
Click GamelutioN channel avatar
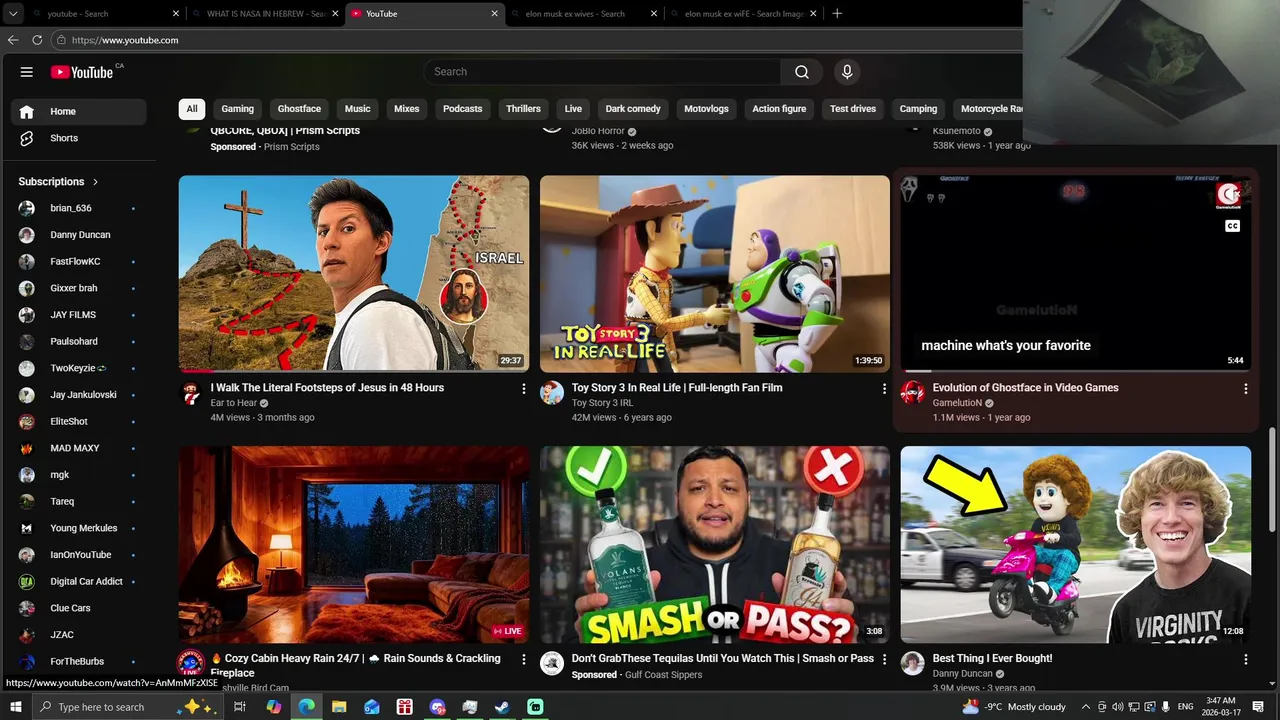[912, 393]
